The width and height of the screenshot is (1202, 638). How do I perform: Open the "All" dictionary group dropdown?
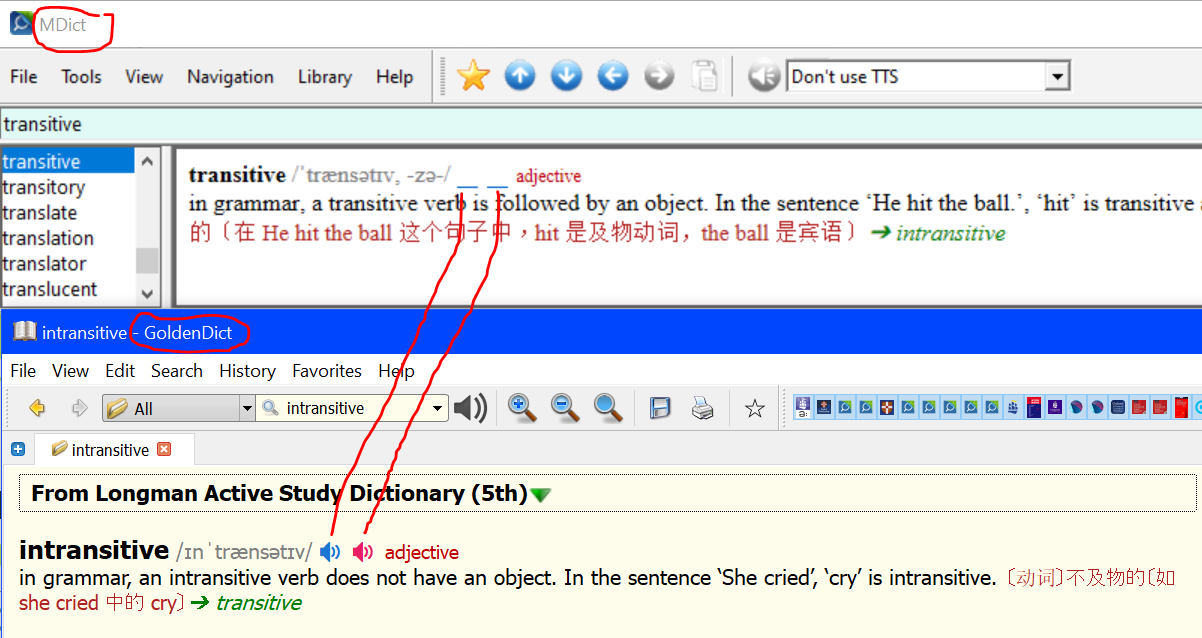[x=179, y=408]
